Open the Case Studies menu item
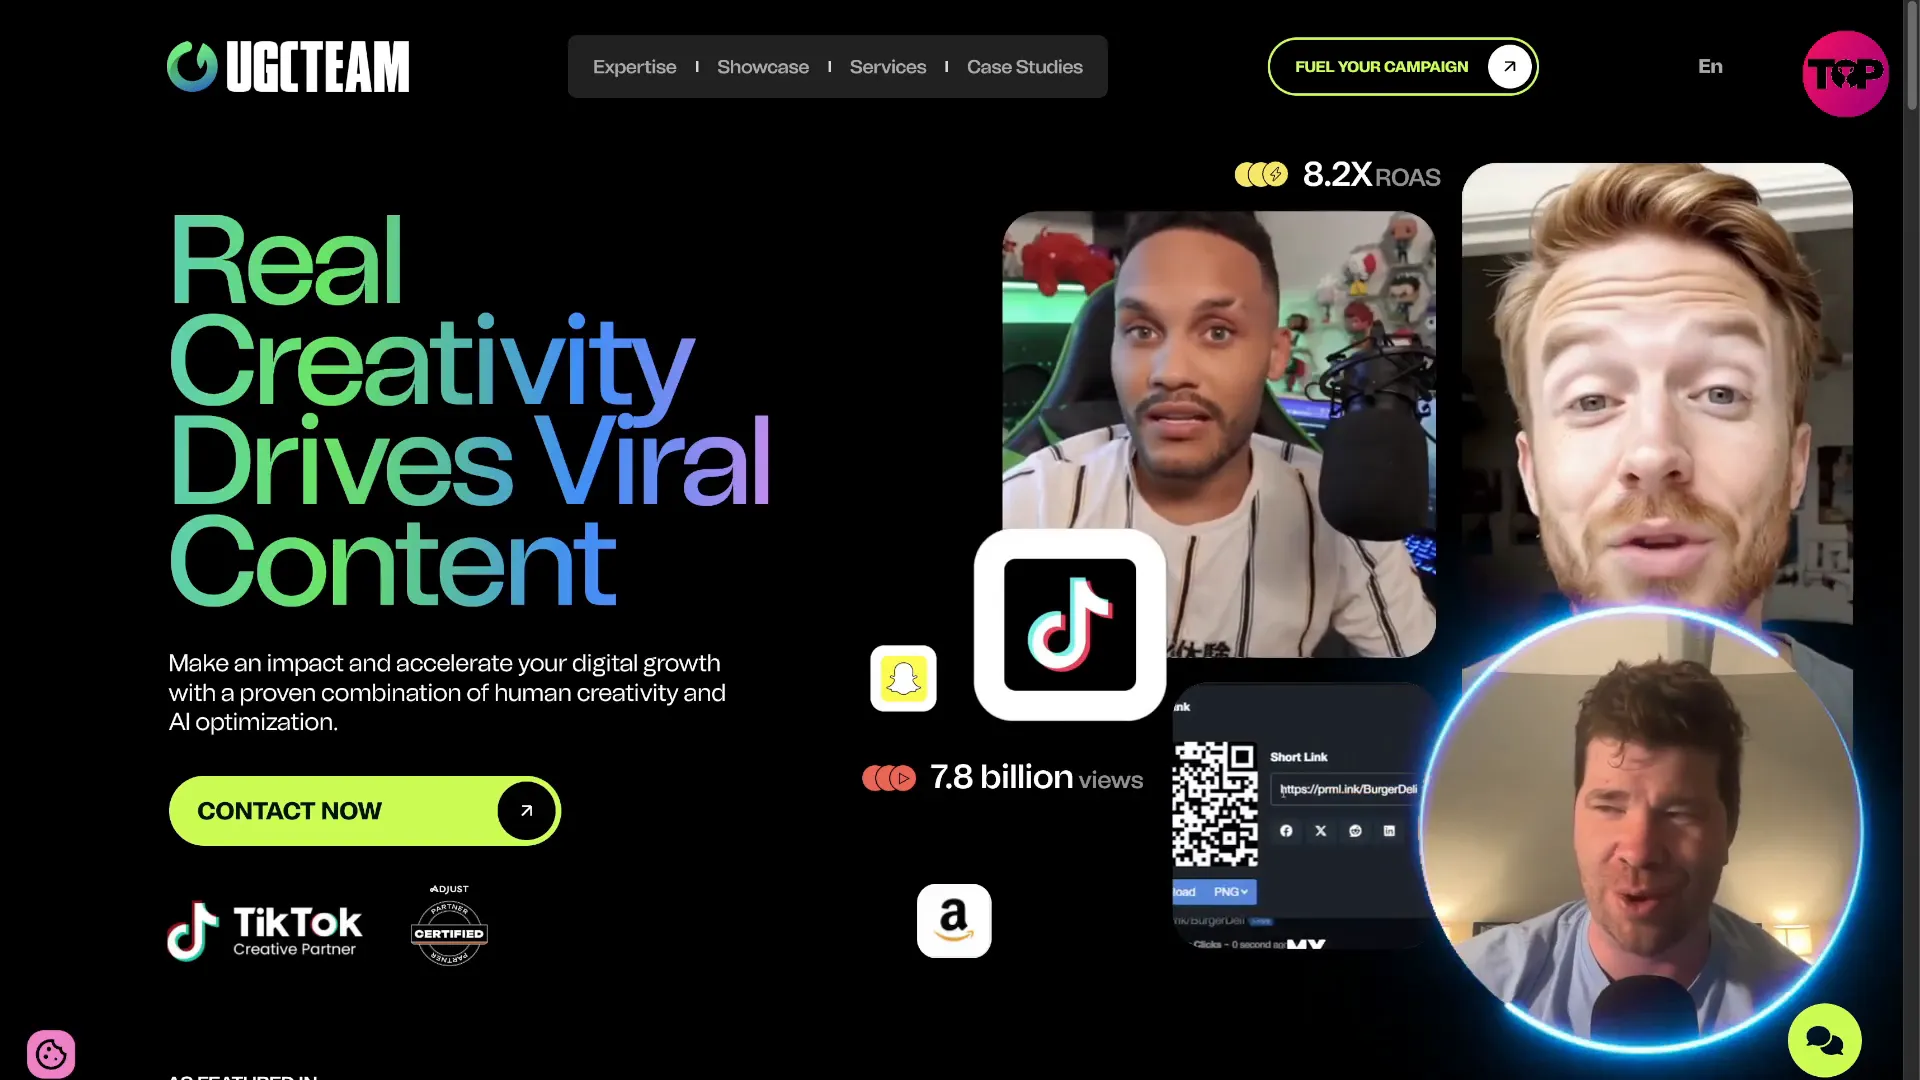The height and width of the screenshot is (1080, 1920). click(1024, 67)
